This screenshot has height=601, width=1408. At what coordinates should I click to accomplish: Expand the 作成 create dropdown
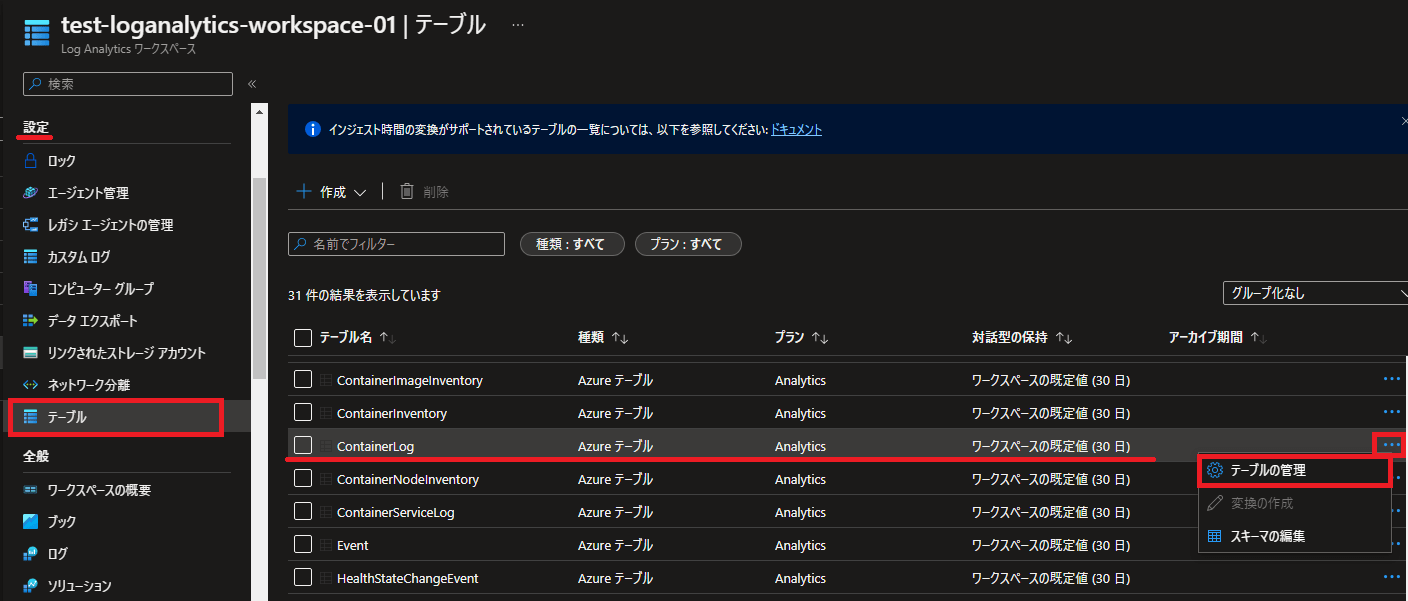332,192
